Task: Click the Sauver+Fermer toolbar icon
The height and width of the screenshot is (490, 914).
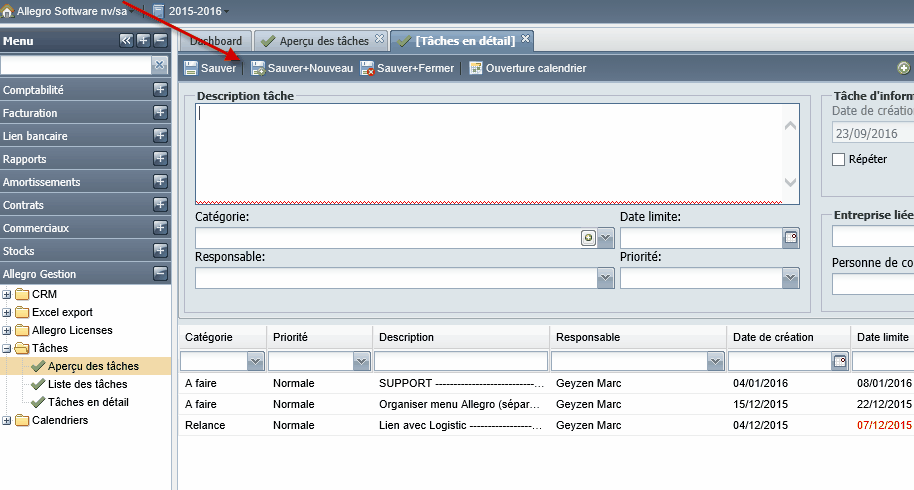Action: 367,68
